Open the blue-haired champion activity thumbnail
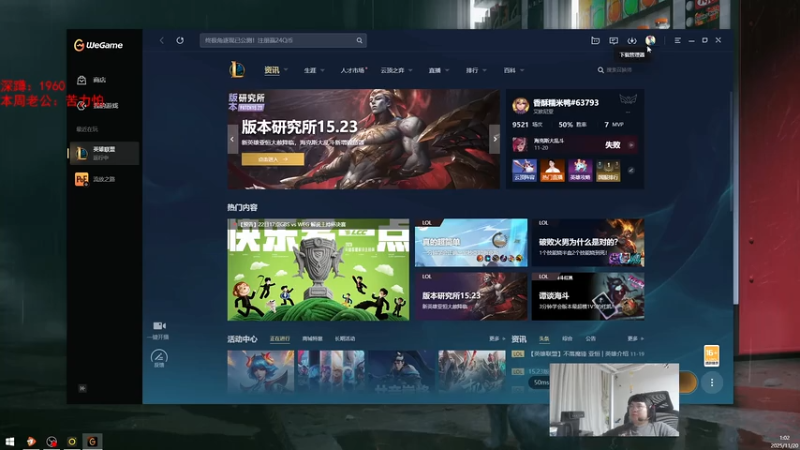The image size is (800, 450). point(261,371)
